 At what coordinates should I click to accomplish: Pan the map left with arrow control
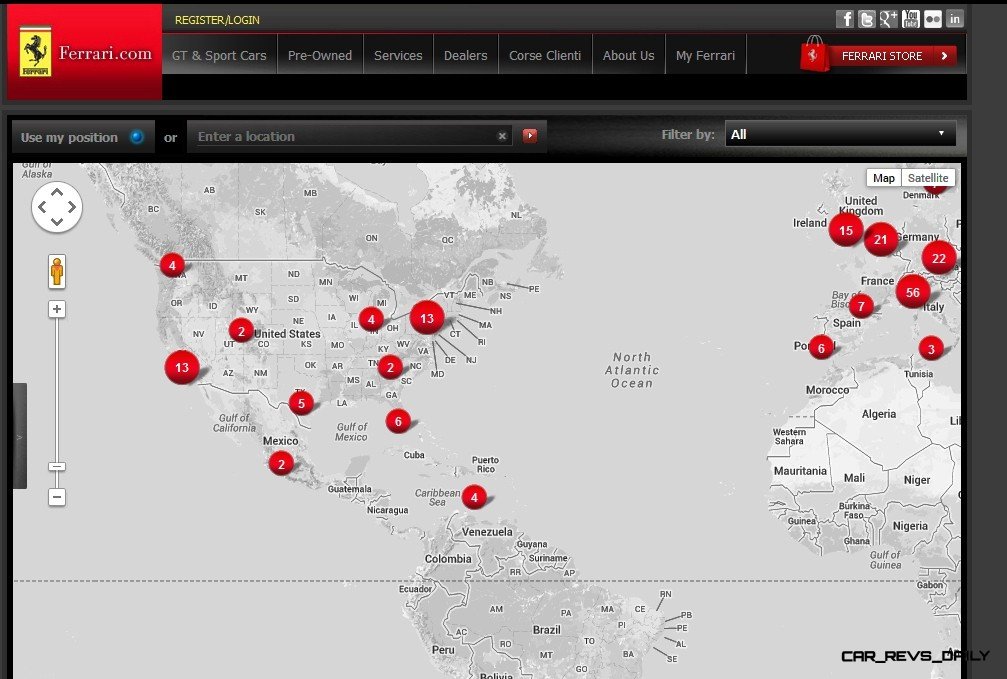(x=42, y=207)
